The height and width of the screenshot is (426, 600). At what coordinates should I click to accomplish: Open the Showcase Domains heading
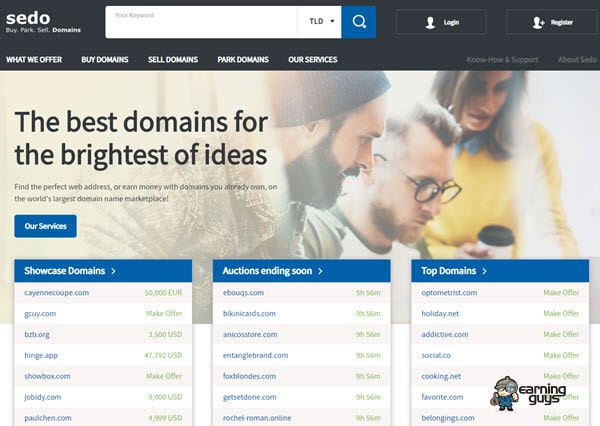tap(65, 271)
